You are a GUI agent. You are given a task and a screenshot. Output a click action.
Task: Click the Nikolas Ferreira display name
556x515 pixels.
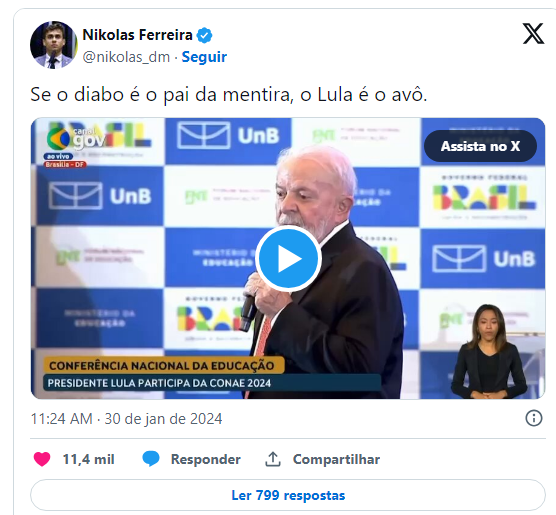point(137,35)
